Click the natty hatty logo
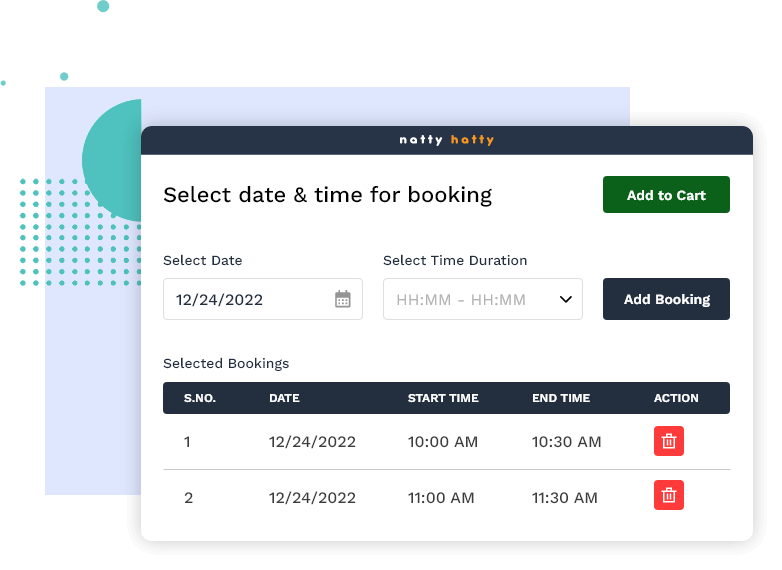This screenshot has height=570, width=782. pyautogui.click(x=446, y=140)
